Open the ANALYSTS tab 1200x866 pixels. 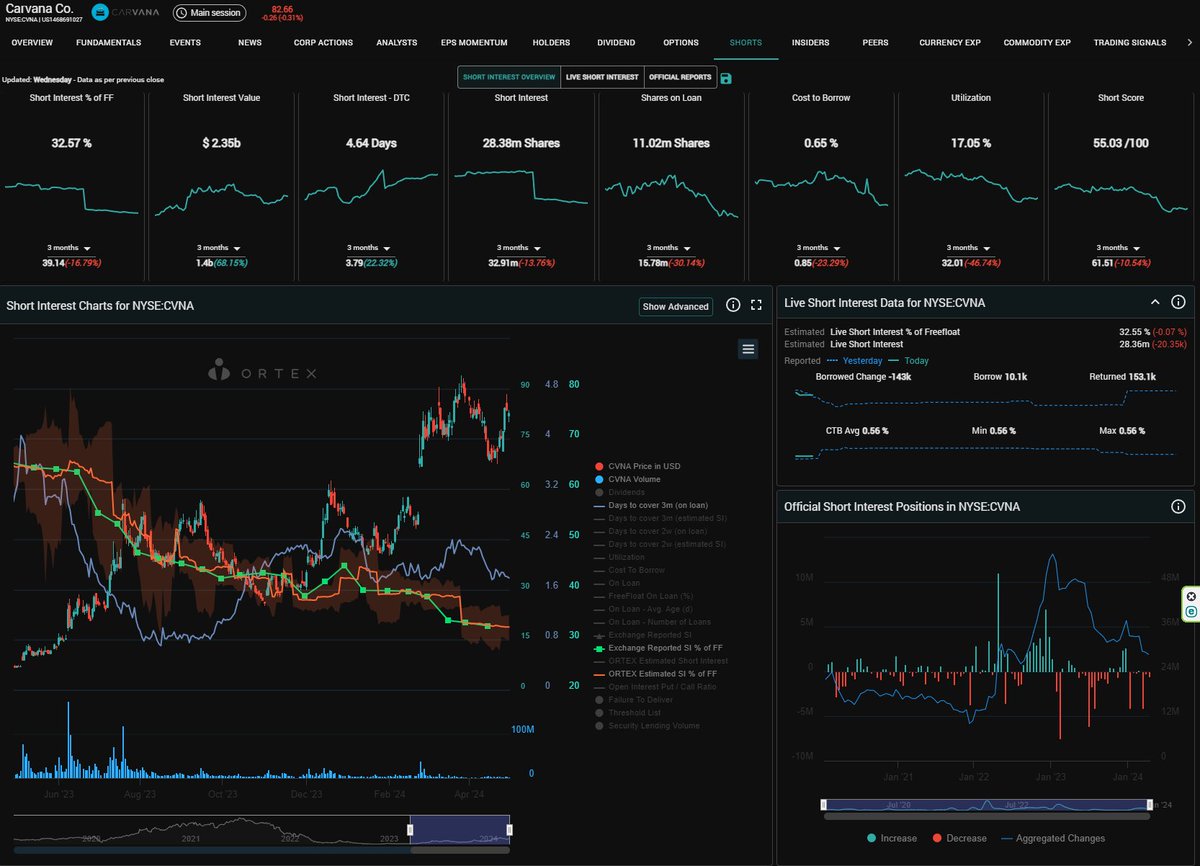[397, 43]
